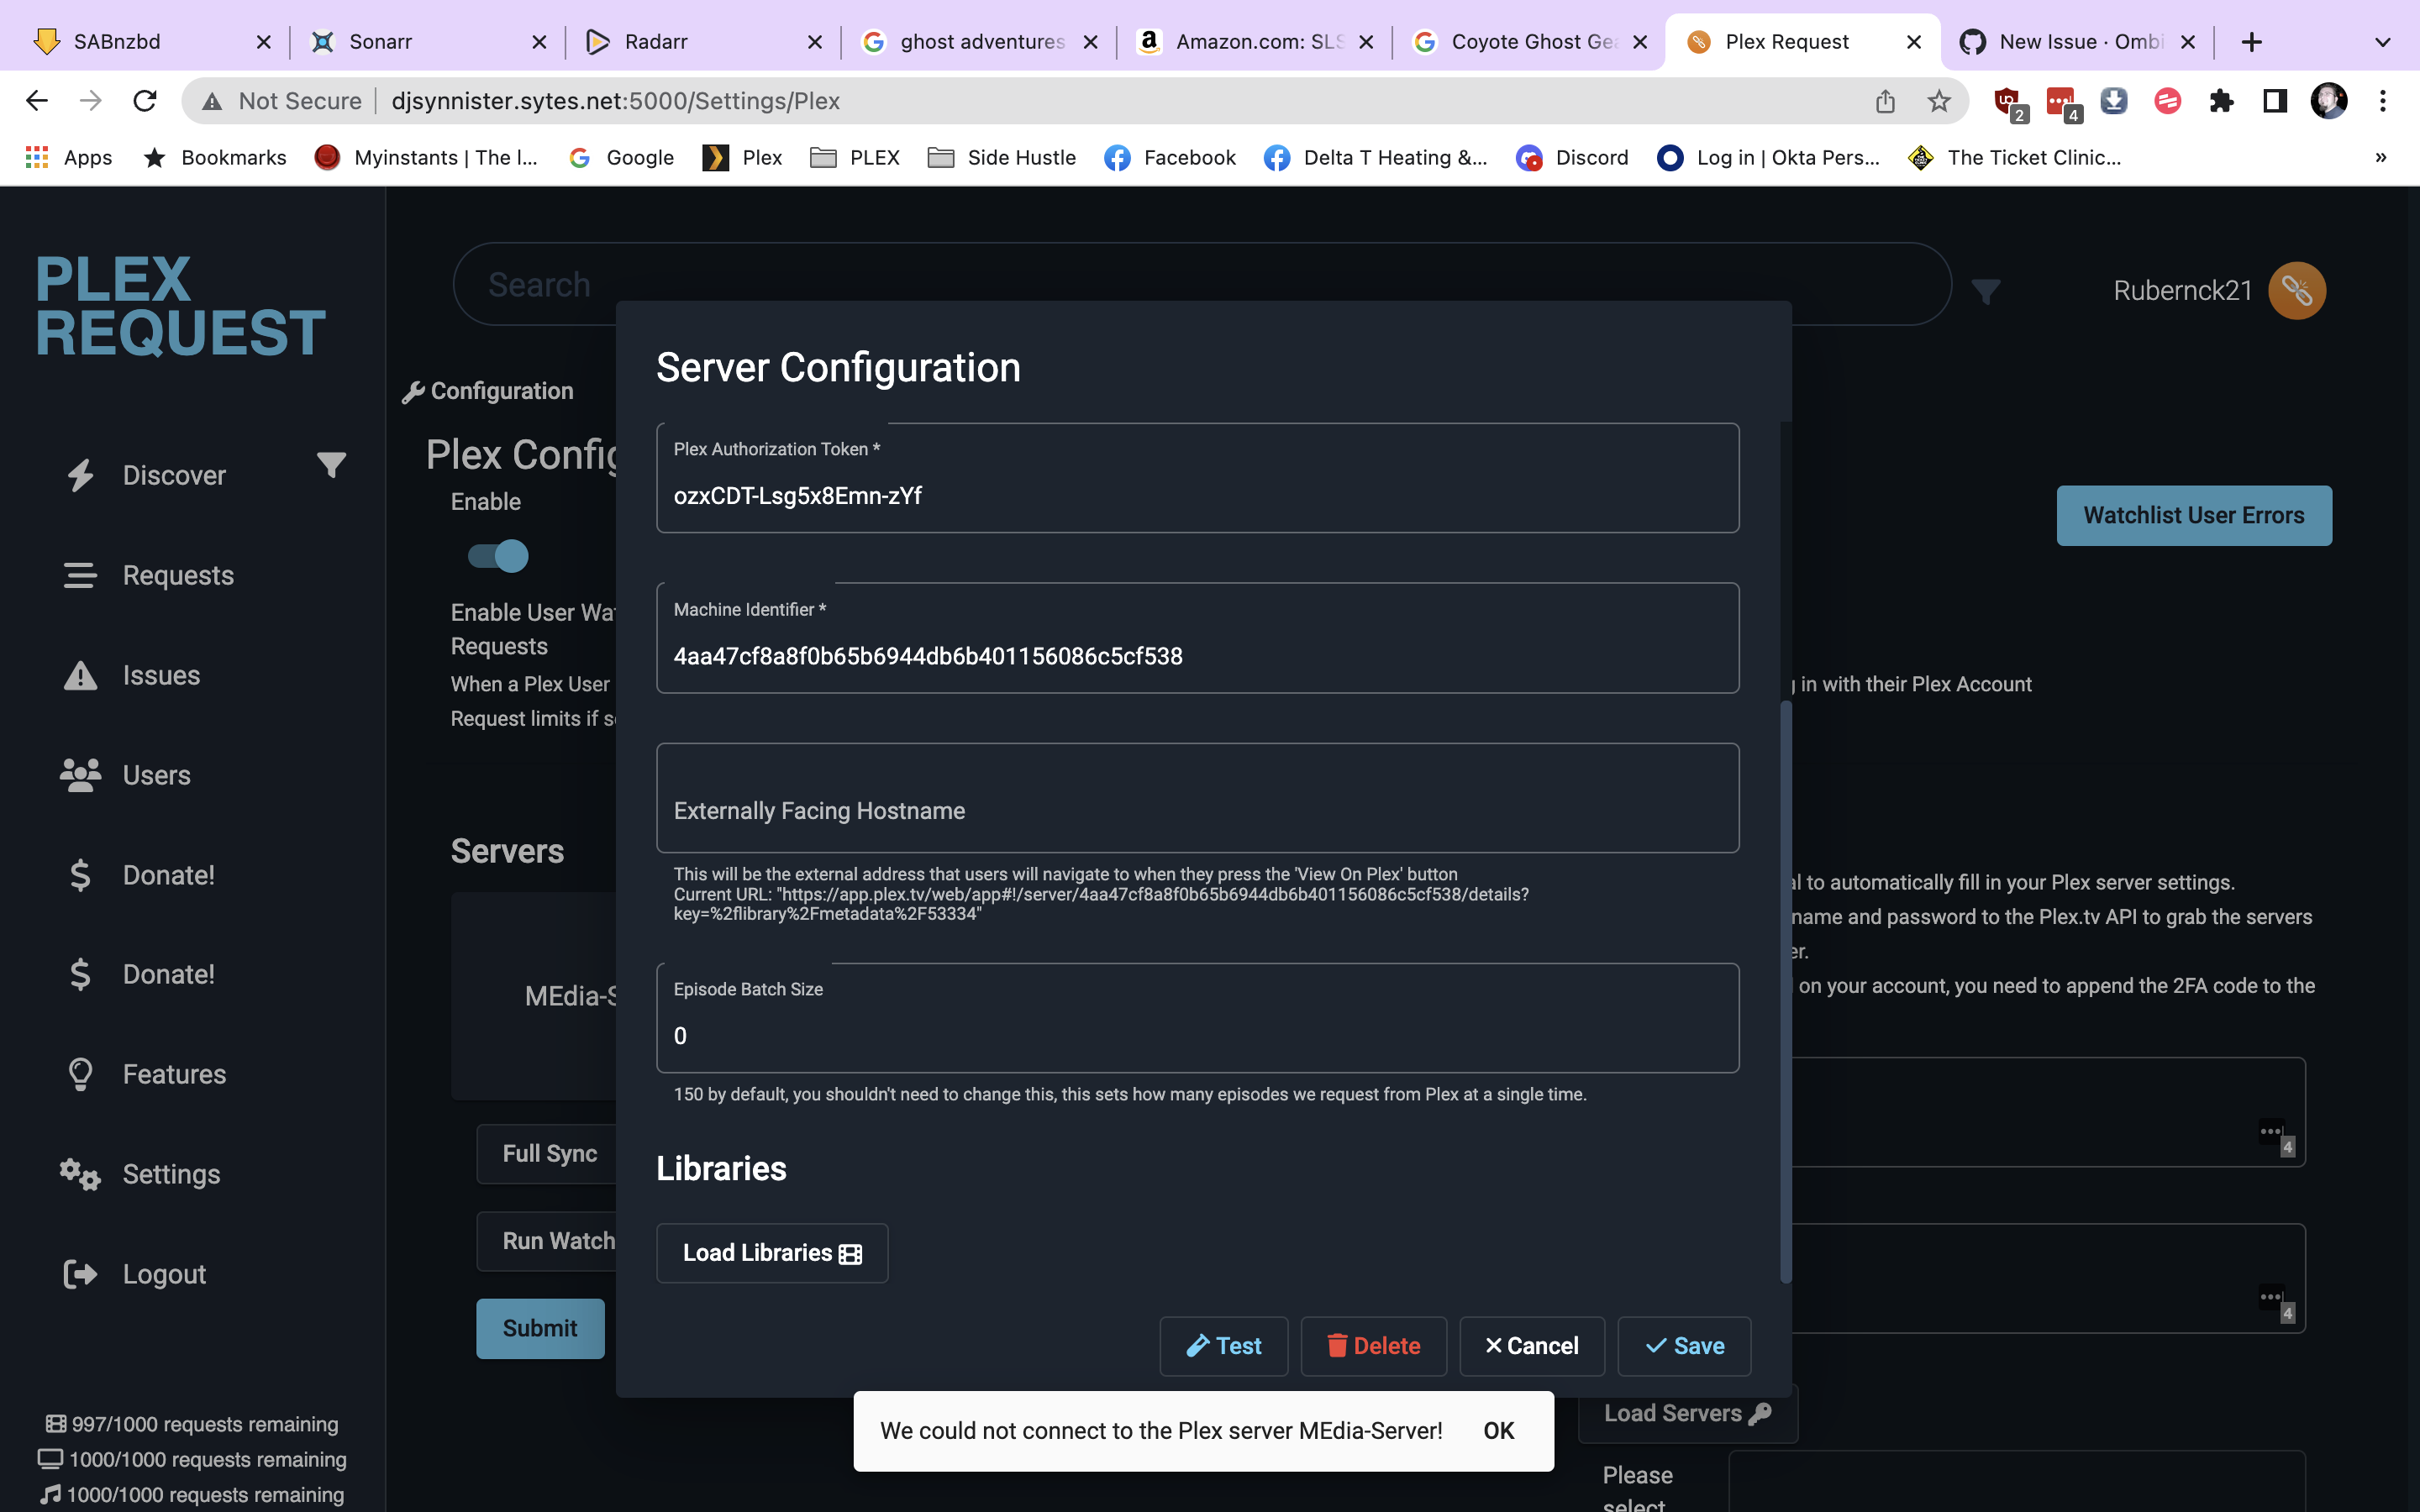This screenshot has width=2420, height=1512.
Task: Click the Logout icon
Action: [81, 1274]
